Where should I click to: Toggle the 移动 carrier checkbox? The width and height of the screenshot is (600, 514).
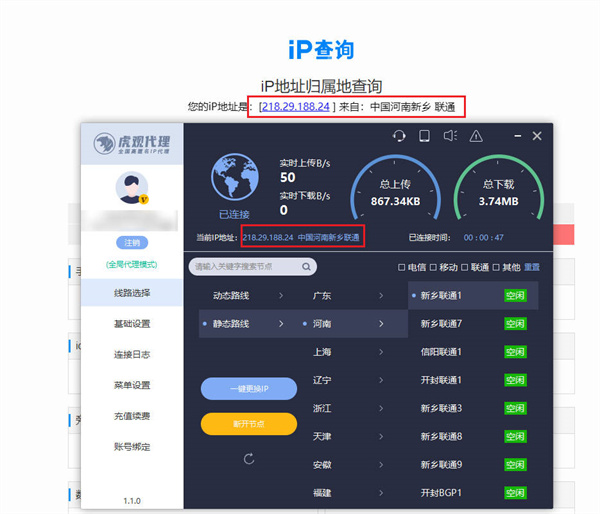(433, 267)
